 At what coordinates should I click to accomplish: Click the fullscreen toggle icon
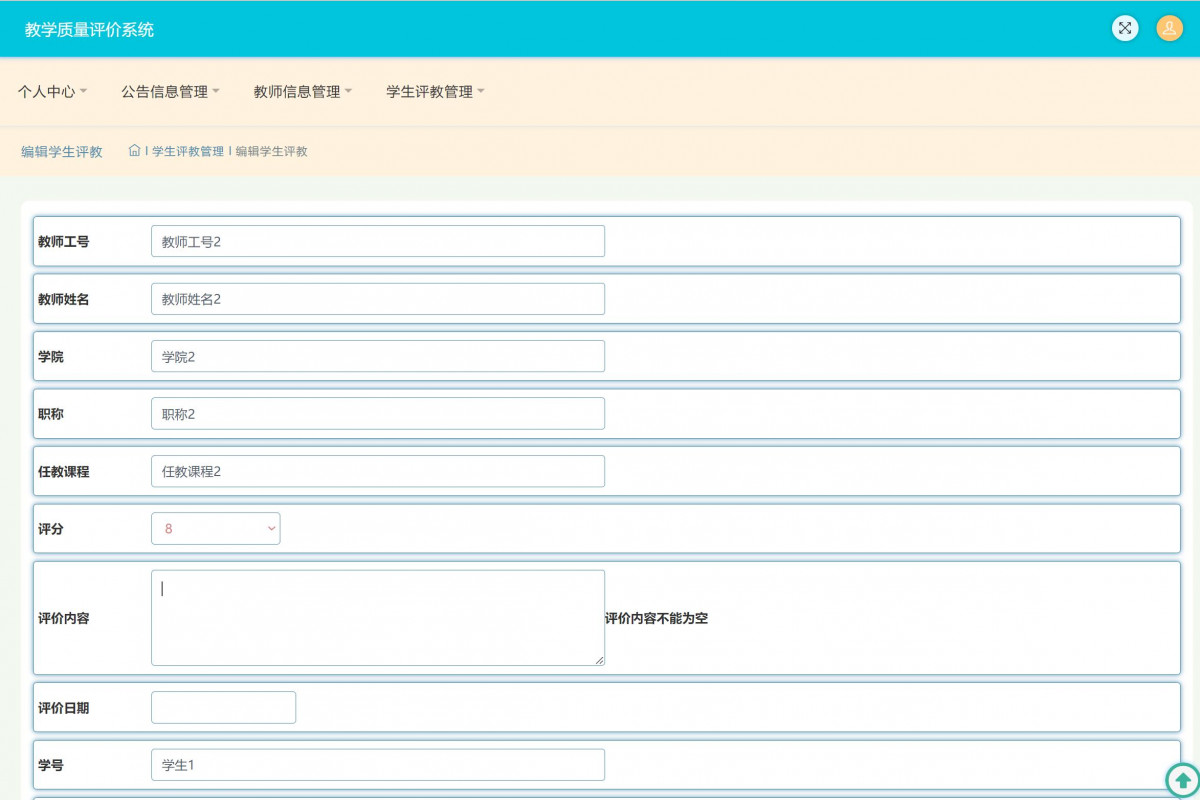click(x=1125, y=28)
